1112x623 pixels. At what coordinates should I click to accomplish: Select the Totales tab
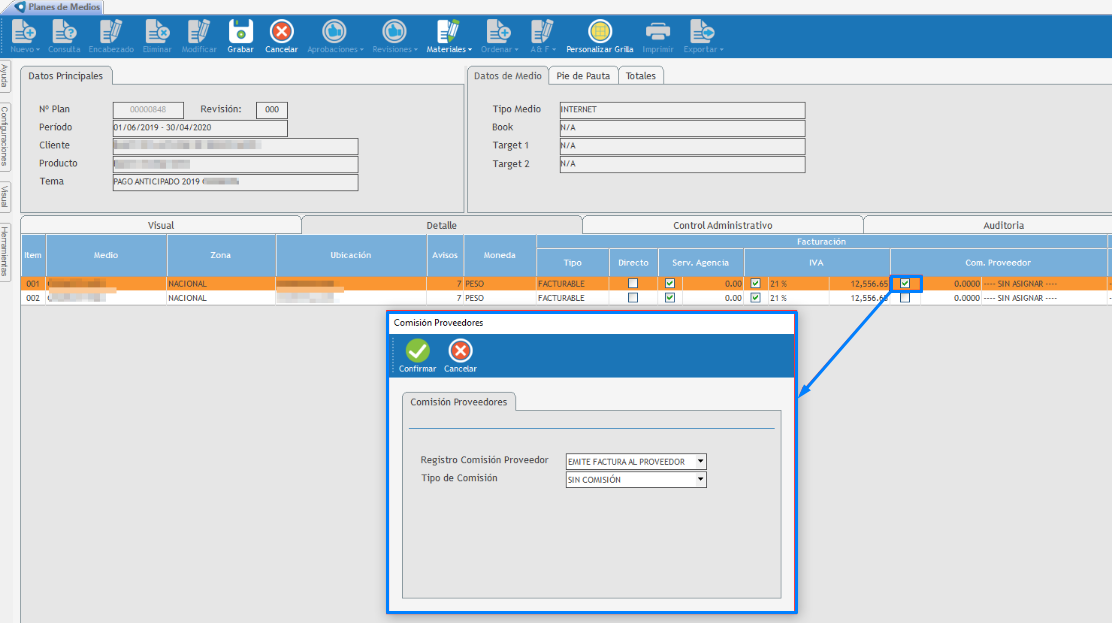click(641, 76)
